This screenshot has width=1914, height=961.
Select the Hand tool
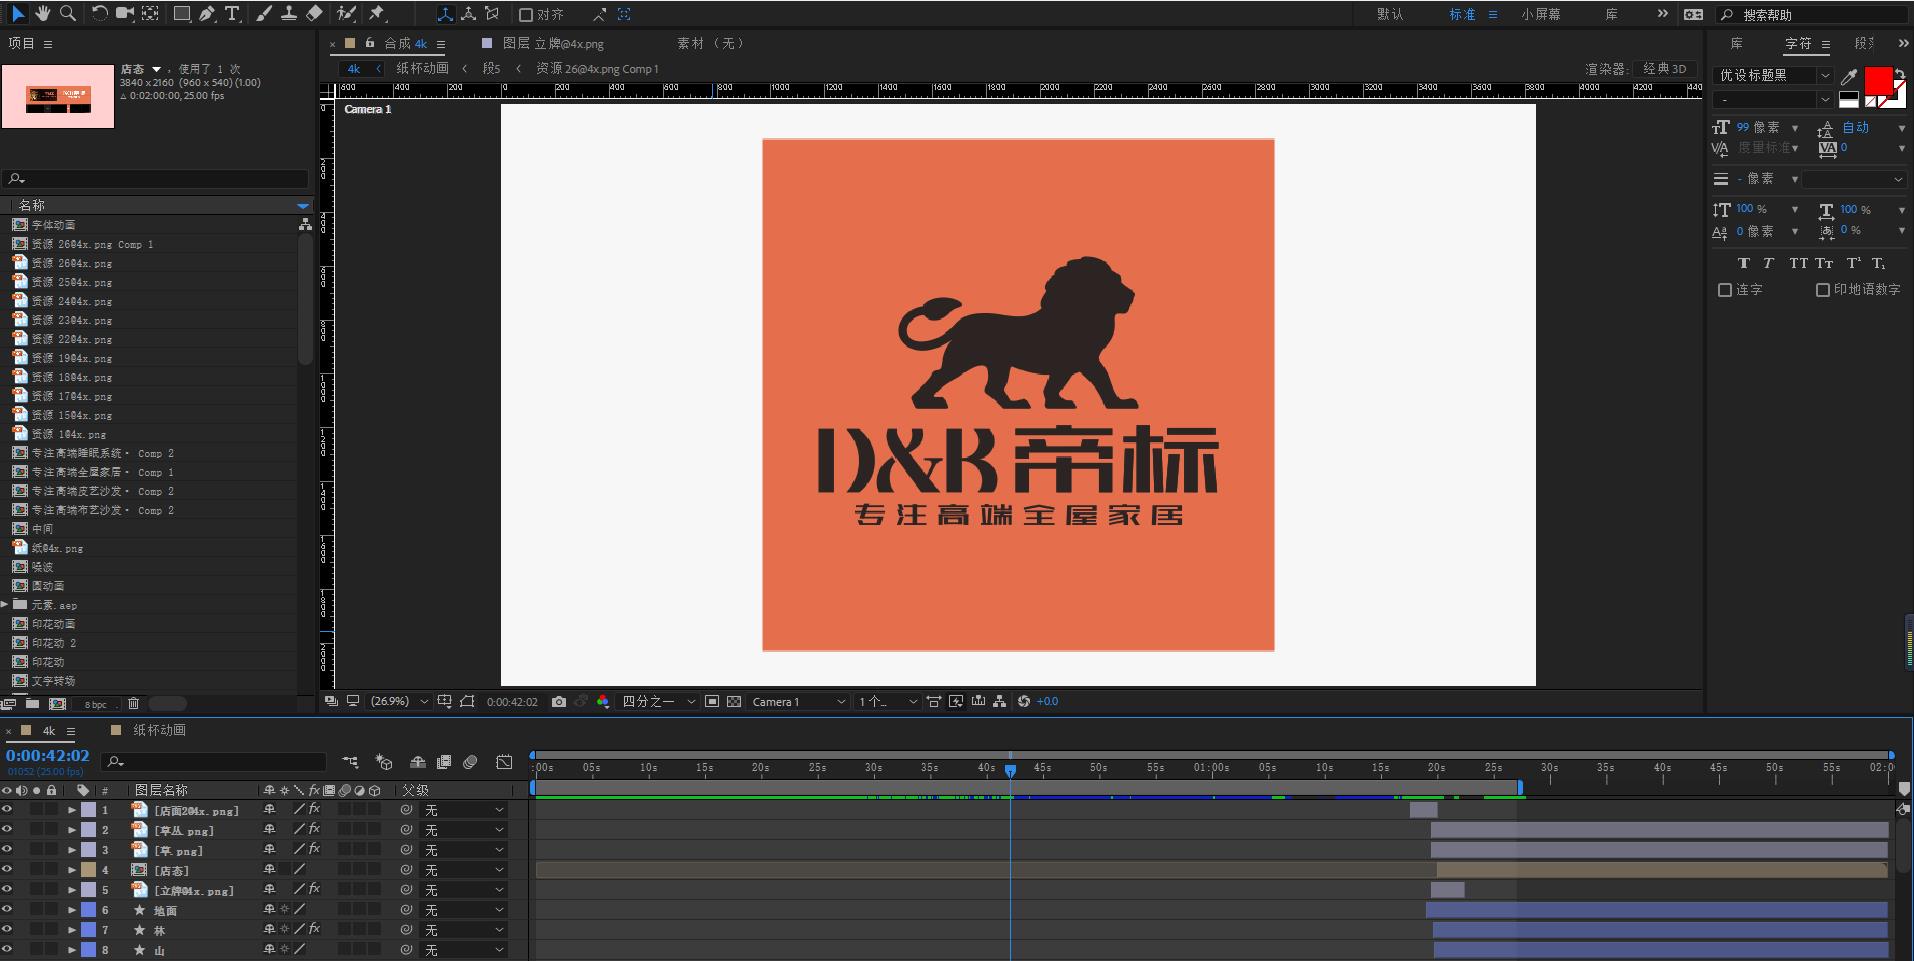tap(42, 14)
